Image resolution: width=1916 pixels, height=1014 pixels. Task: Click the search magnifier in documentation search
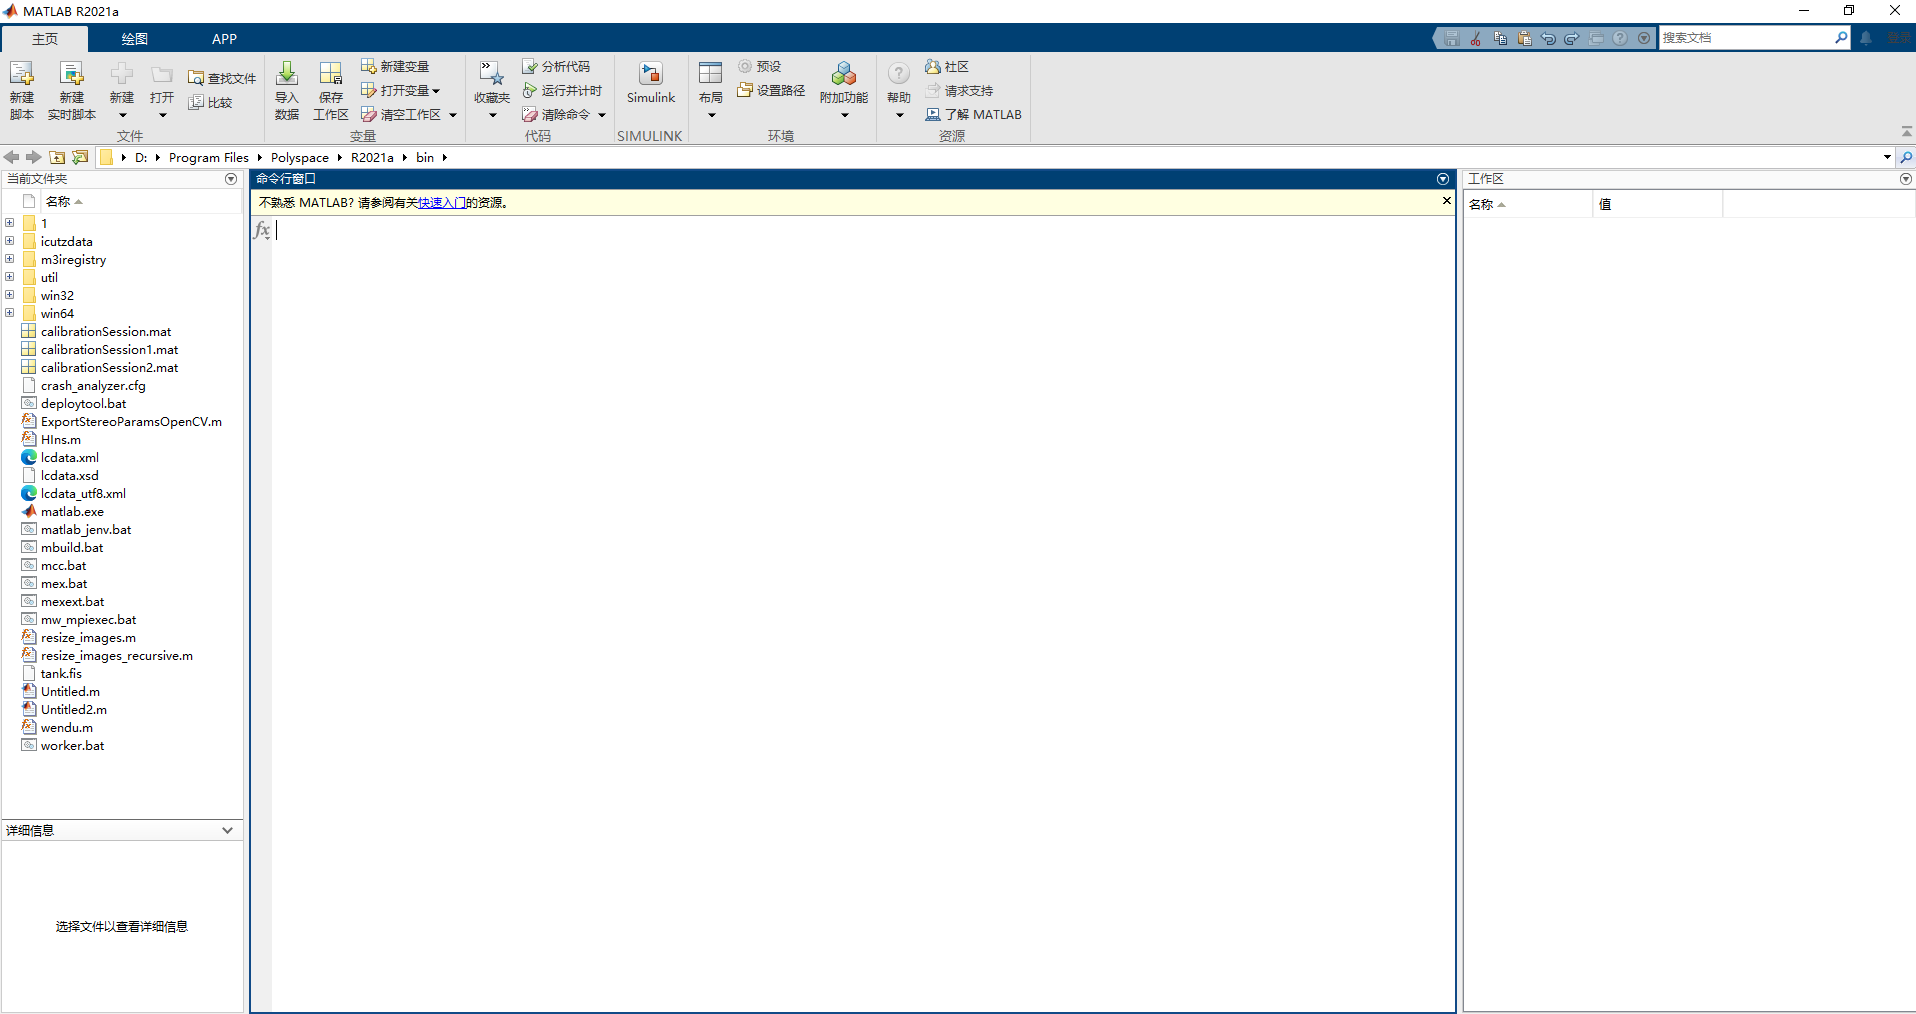[x=1841, y=38]
